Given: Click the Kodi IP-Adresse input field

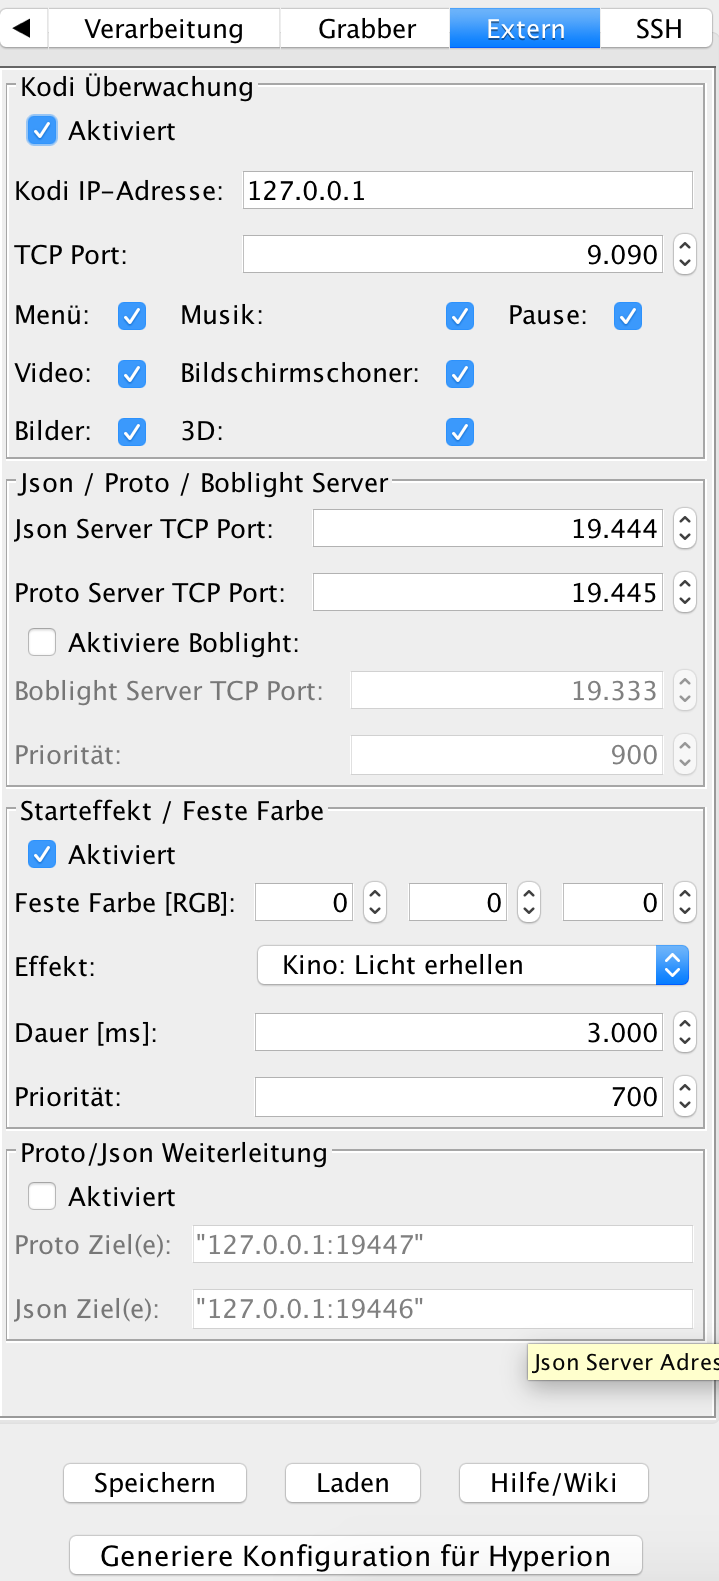Looking at the screenshot, I should click(x=467, y=190).
